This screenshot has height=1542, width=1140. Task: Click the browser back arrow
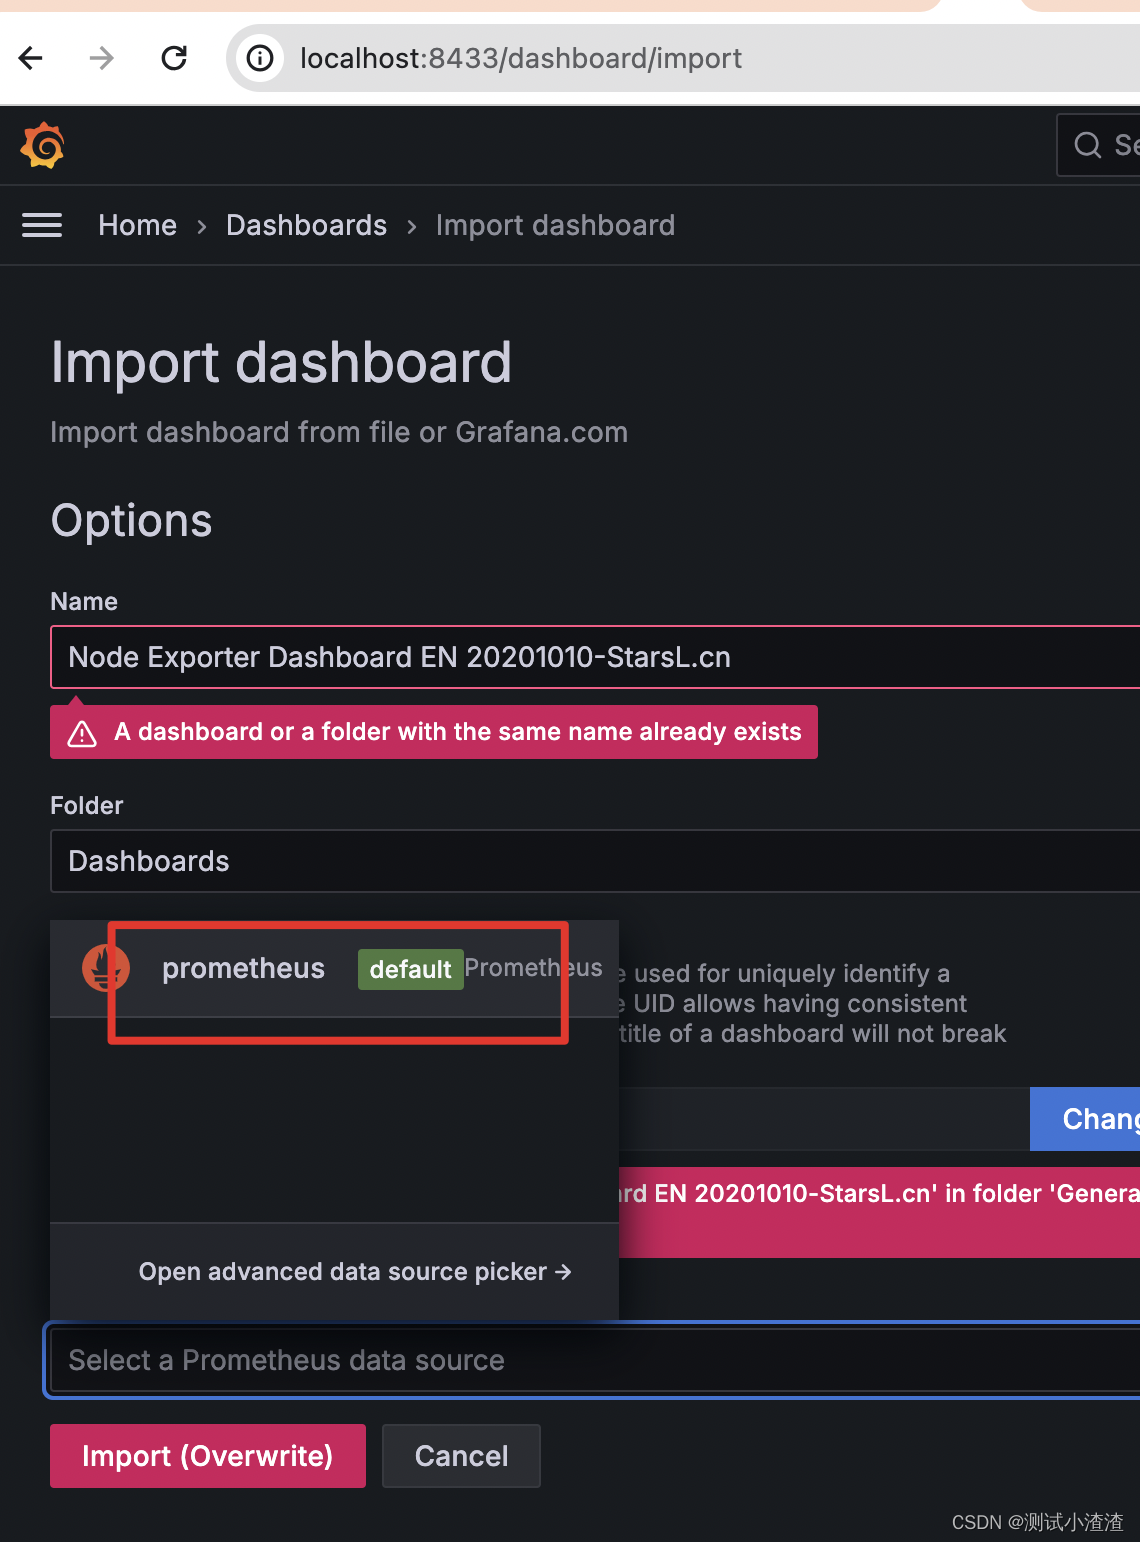[x=31, y=58]
